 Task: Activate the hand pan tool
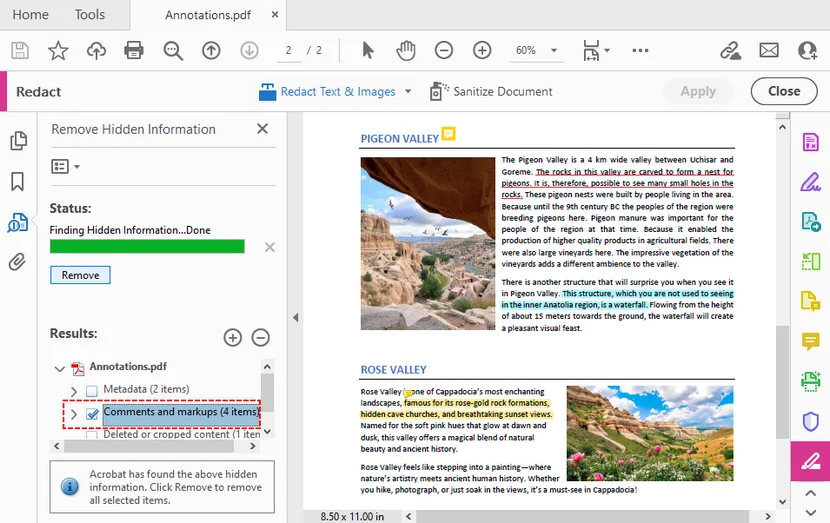(x=406, y=51)
